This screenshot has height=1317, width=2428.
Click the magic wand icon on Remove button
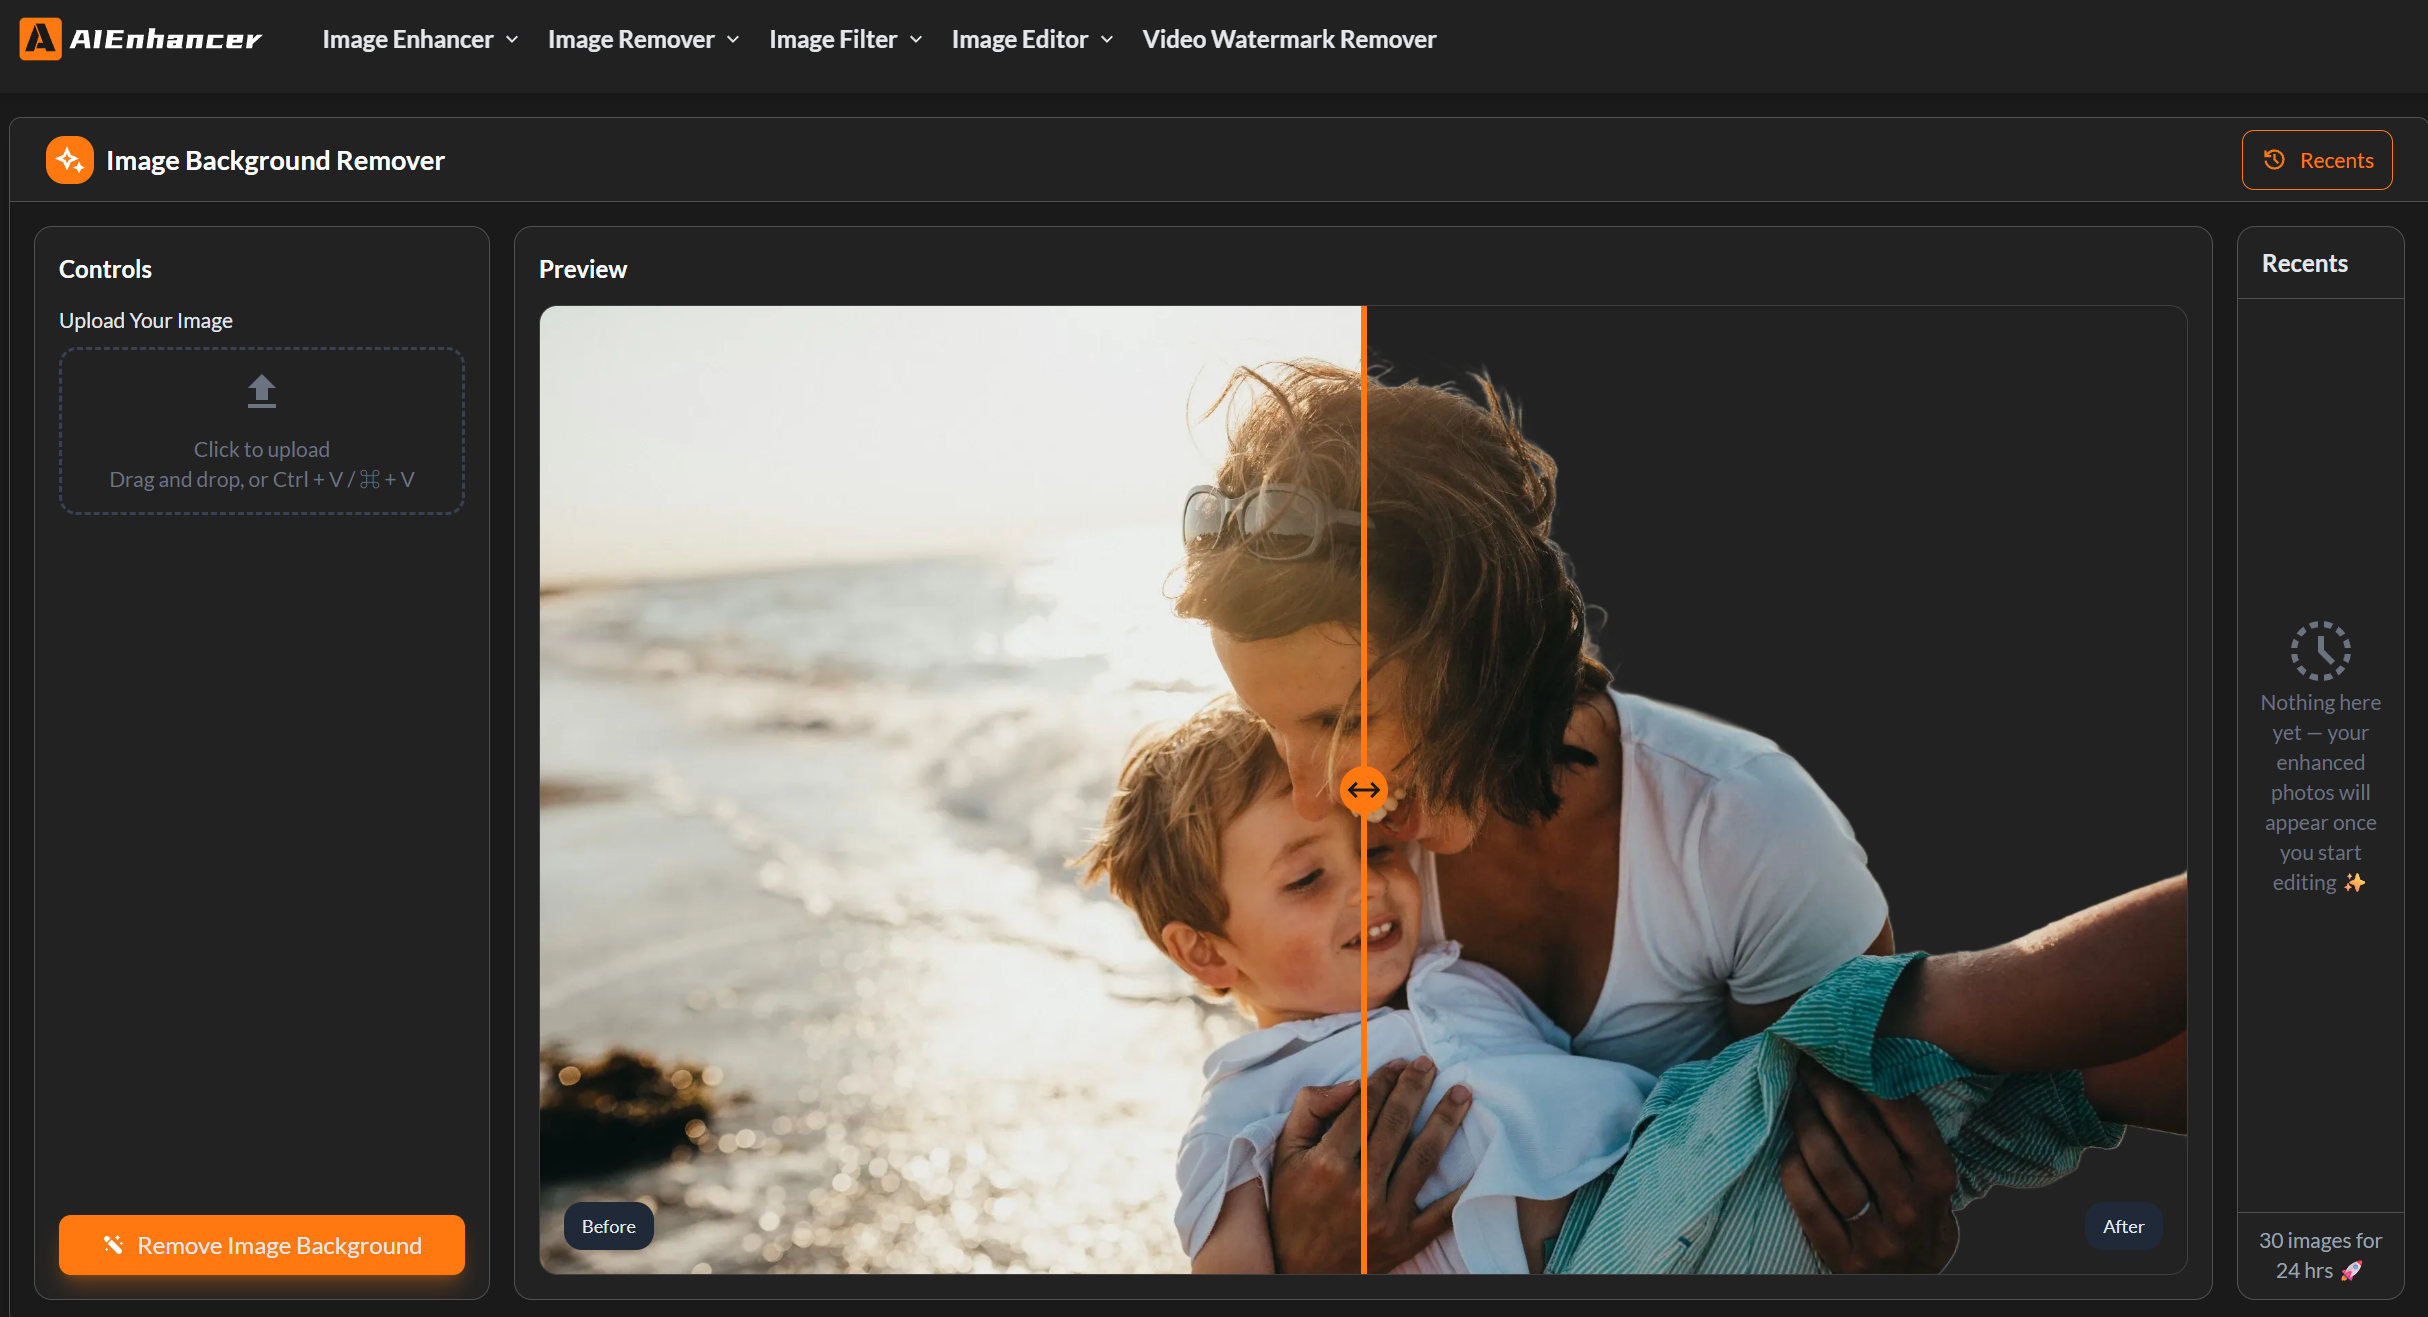point(113,1245)
